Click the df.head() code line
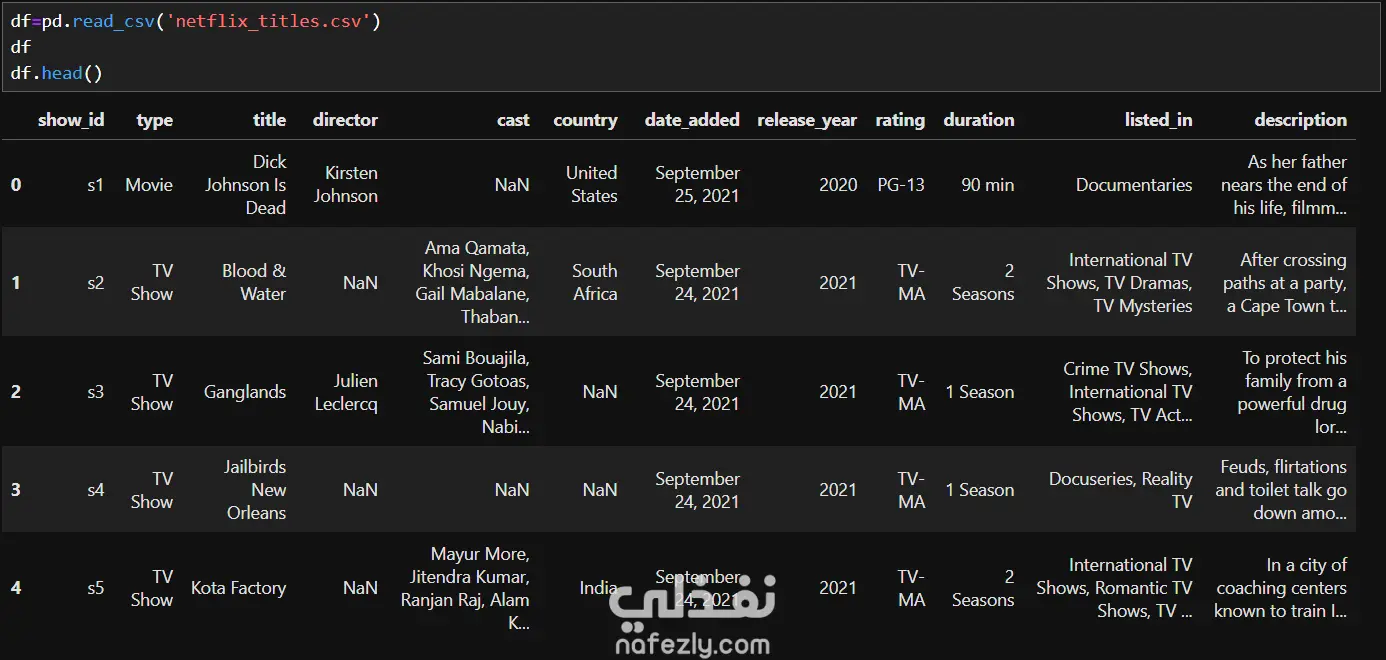Image resolution: width=1386 pixels, height=660 pixels. click(57, 73)
